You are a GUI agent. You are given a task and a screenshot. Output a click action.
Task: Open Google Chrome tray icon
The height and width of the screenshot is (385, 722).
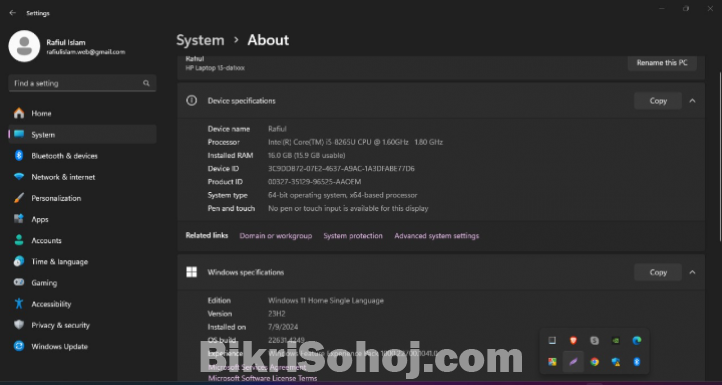(594, 362)
